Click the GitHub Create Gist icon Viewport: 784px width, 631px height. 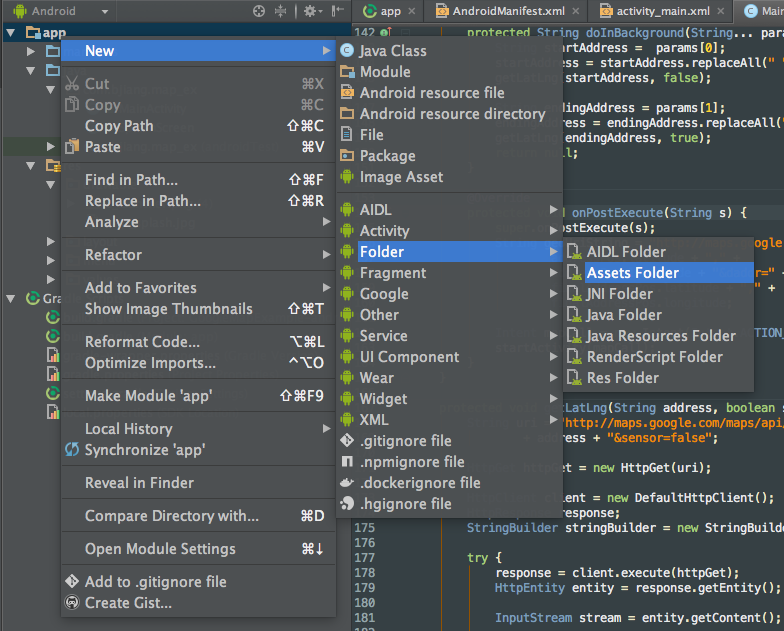(x=72, y=602)
